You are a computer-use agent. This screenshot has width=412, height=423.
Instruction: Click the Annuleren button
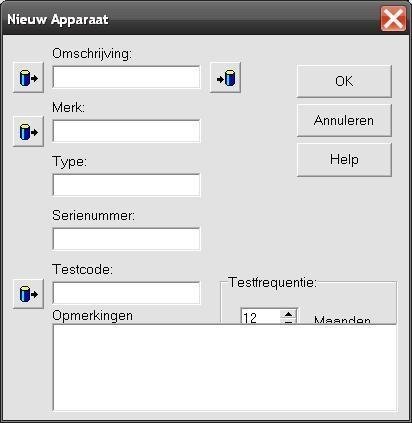tap(344, 120)
